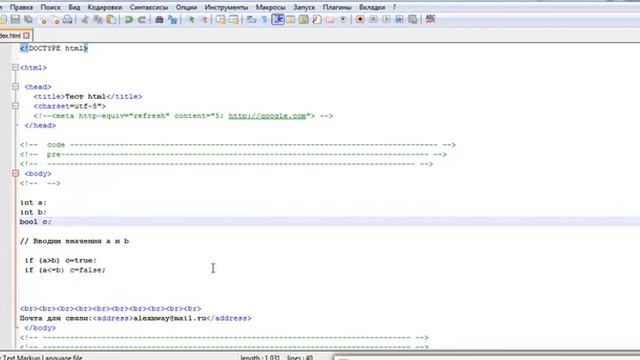Click the Zoom In icon
The width and height of the screenshot is (640, 360).
click(x=190, y=19)
